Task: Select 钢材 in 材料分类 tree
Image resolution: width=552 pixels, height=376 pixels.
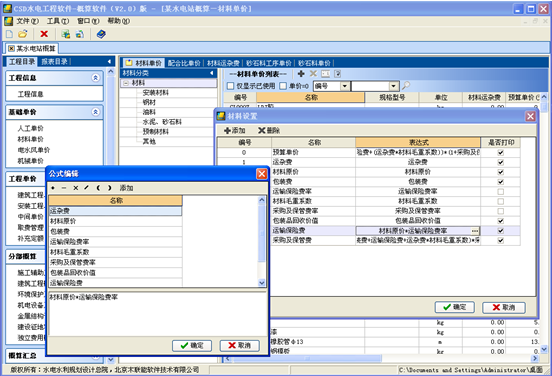Action: [x=149, y=102]
